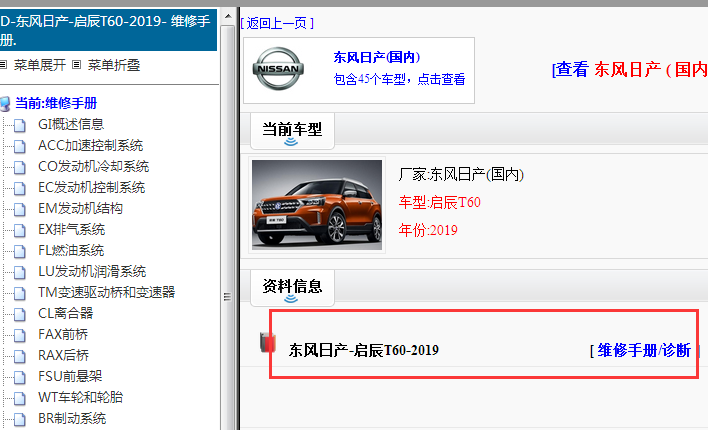This screenshot has width=708, height=430.
Task: Click the page icon beside EX排气系统
Action: [19, 230]
